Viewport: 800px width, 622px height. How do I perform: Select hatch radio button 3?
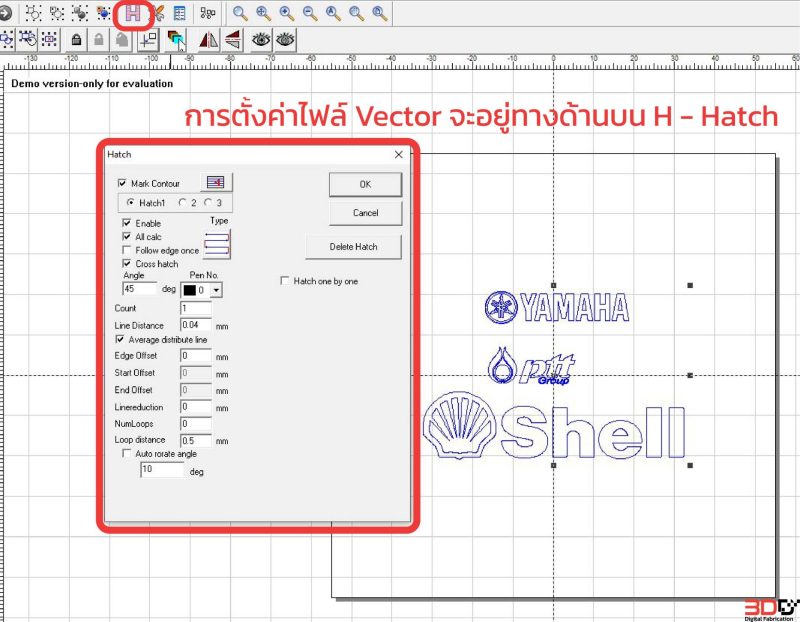(208, 203)
